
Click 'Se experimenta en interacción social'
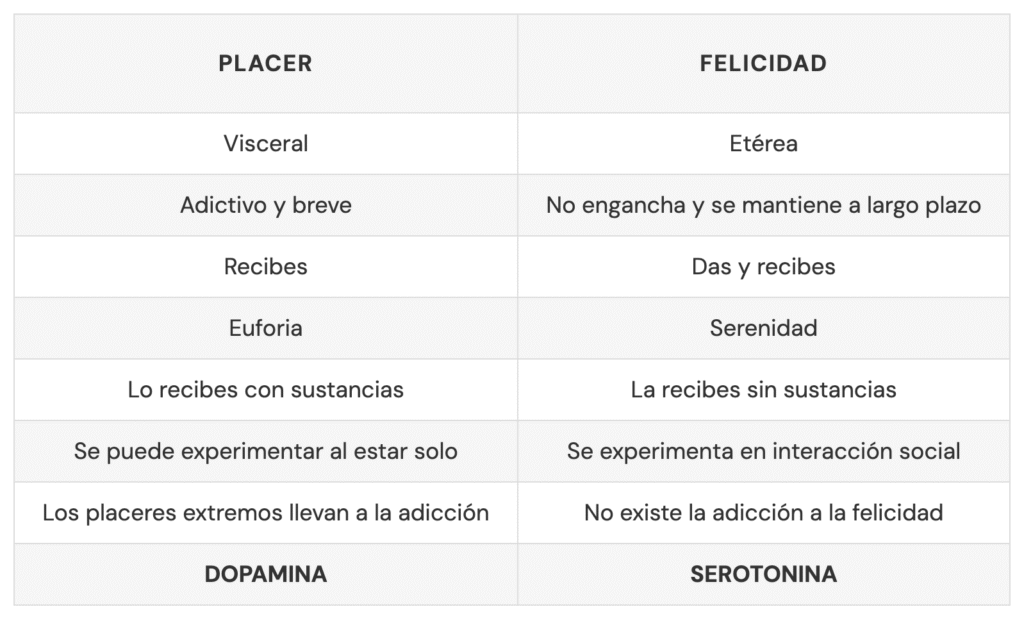coord(763,451)
